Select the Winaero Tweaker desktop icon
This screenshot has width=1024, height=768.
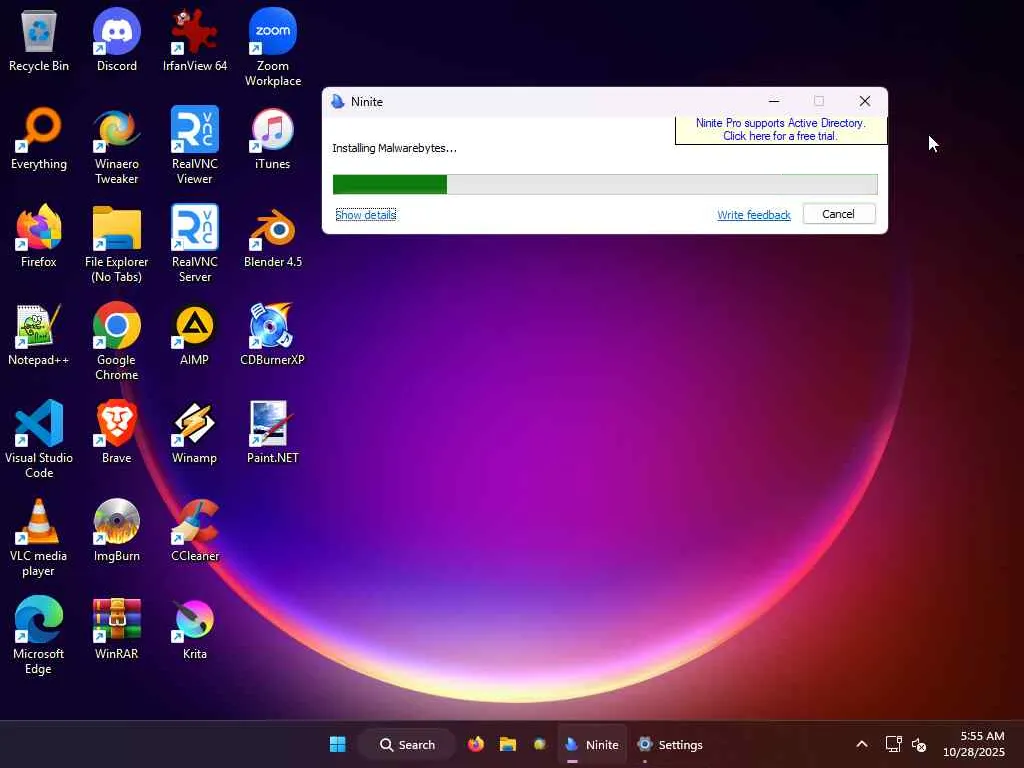point(117,146)
